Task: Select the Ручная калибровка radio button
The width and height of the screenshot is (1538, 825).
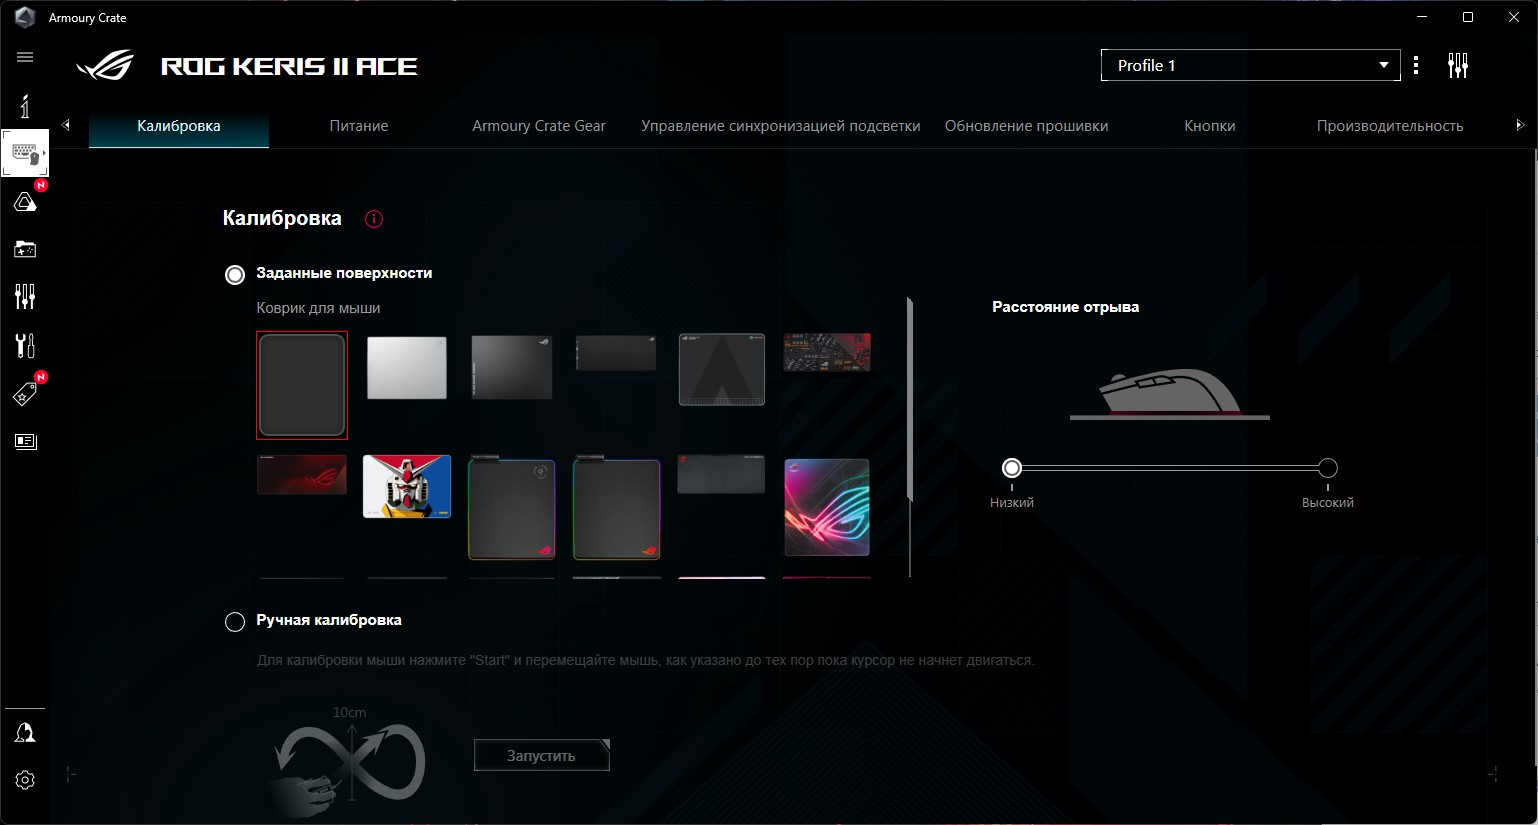Action: pyautogui.click(x=235, y=622)
